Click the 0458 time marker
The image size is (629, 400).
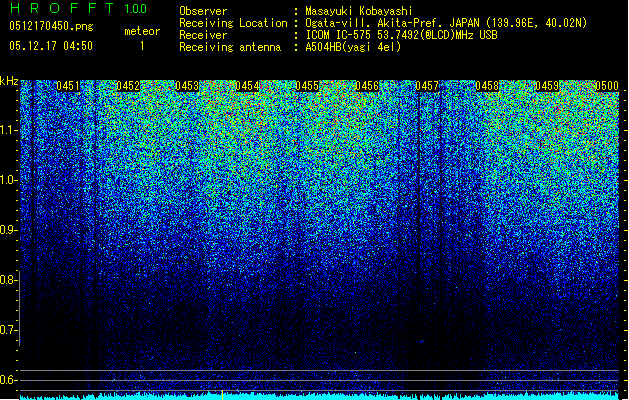tap(487, 86)
